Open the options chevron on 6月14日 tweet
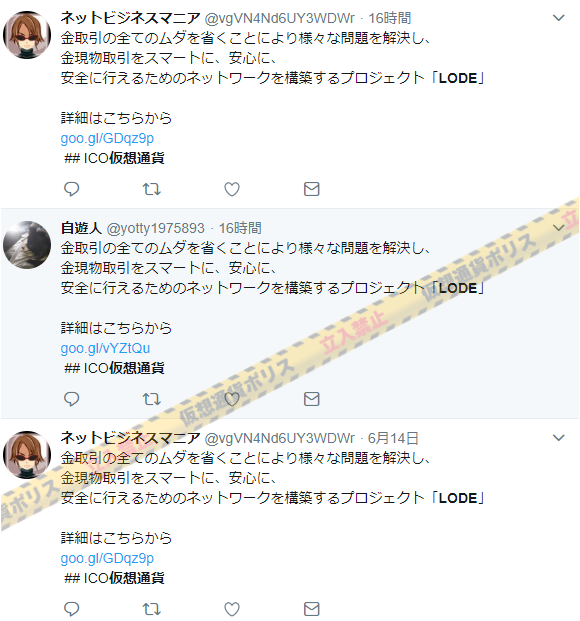This screenshot has width=580, height=621. (x=559, y=438)
